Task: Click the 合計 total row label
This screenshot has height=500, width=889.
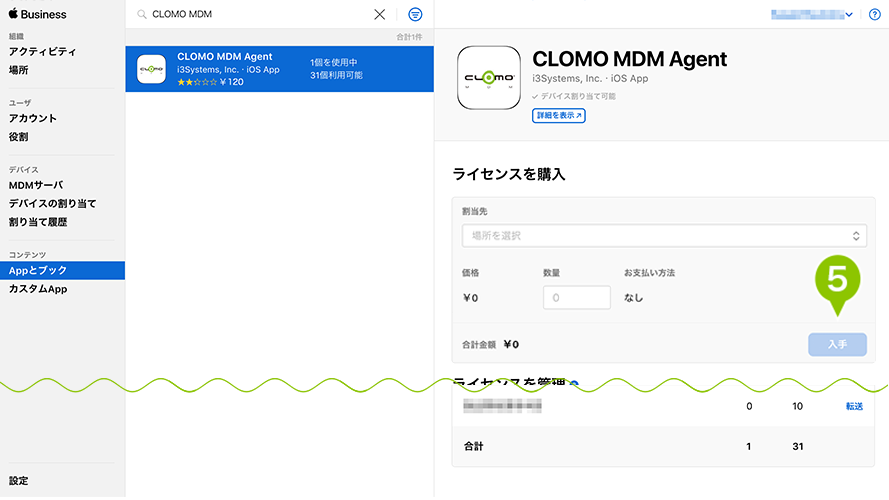Action: (x=473, y=447)
